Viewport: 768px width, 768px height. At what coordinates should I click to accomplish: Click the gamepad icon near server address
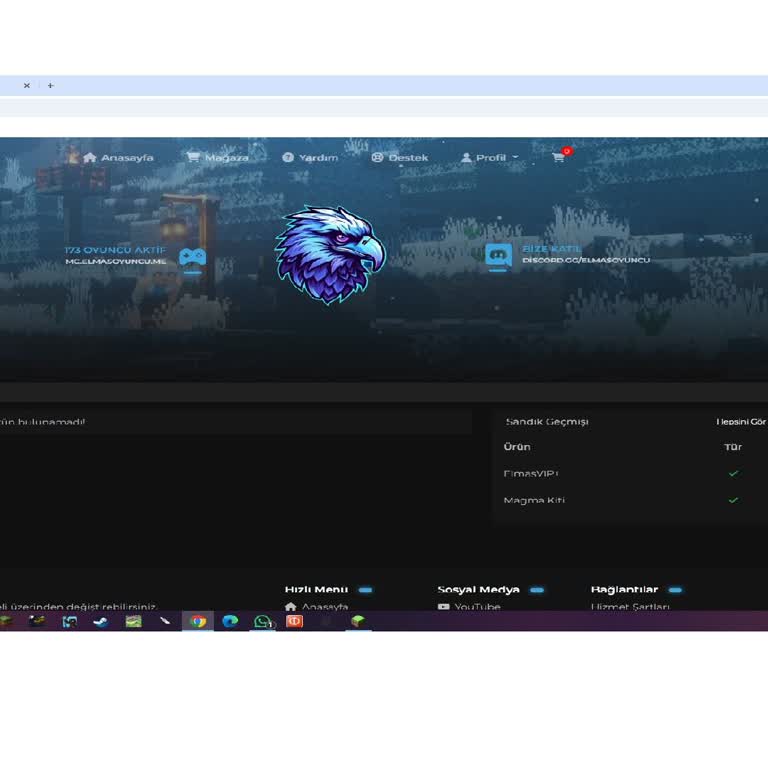192,258
